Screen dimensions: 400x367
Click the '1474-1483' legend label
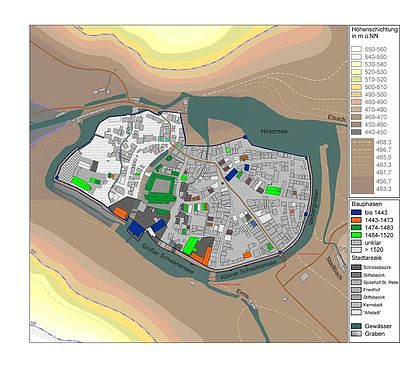click(x=379, y=227)
